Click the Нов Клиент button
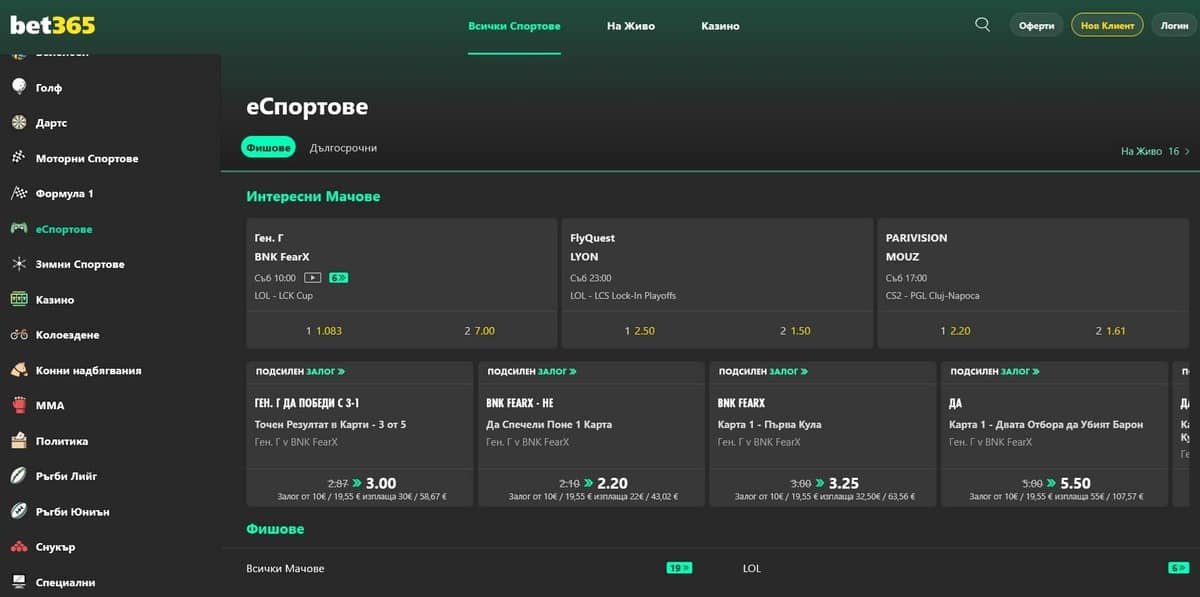 tap(1107, 25)
